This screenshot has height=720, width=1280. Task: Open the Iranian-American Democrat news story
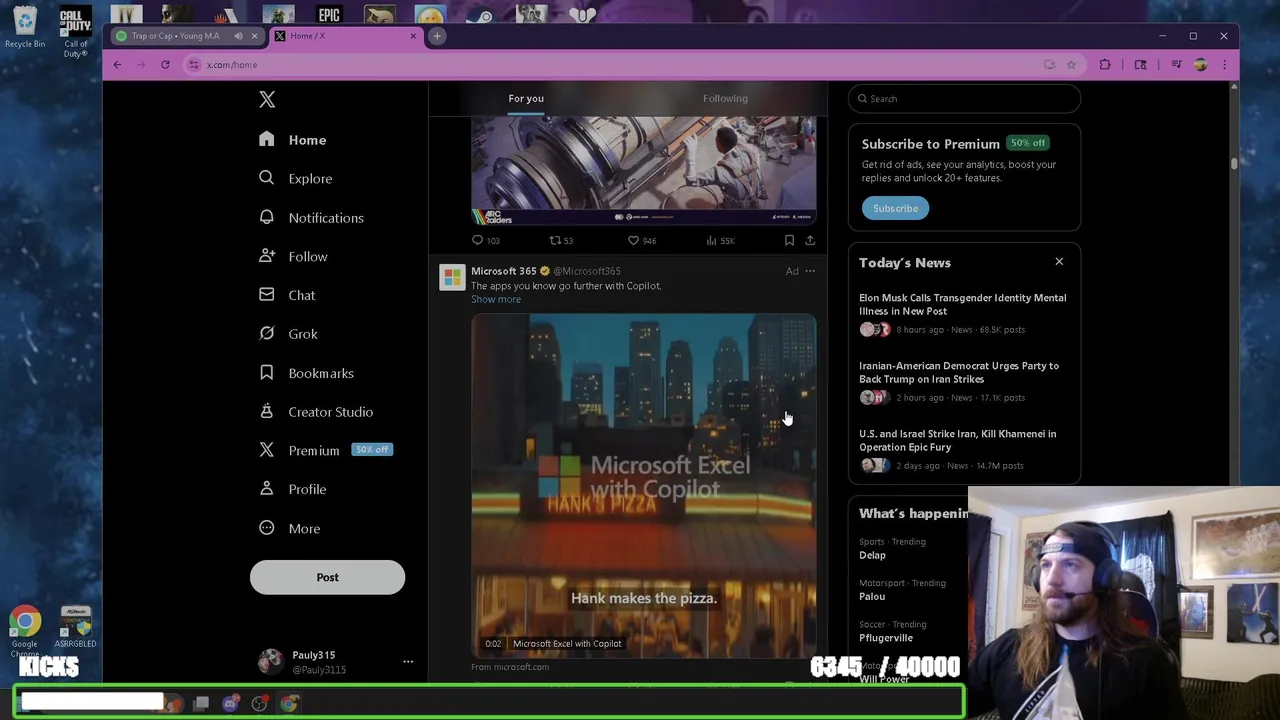[958, 372]
